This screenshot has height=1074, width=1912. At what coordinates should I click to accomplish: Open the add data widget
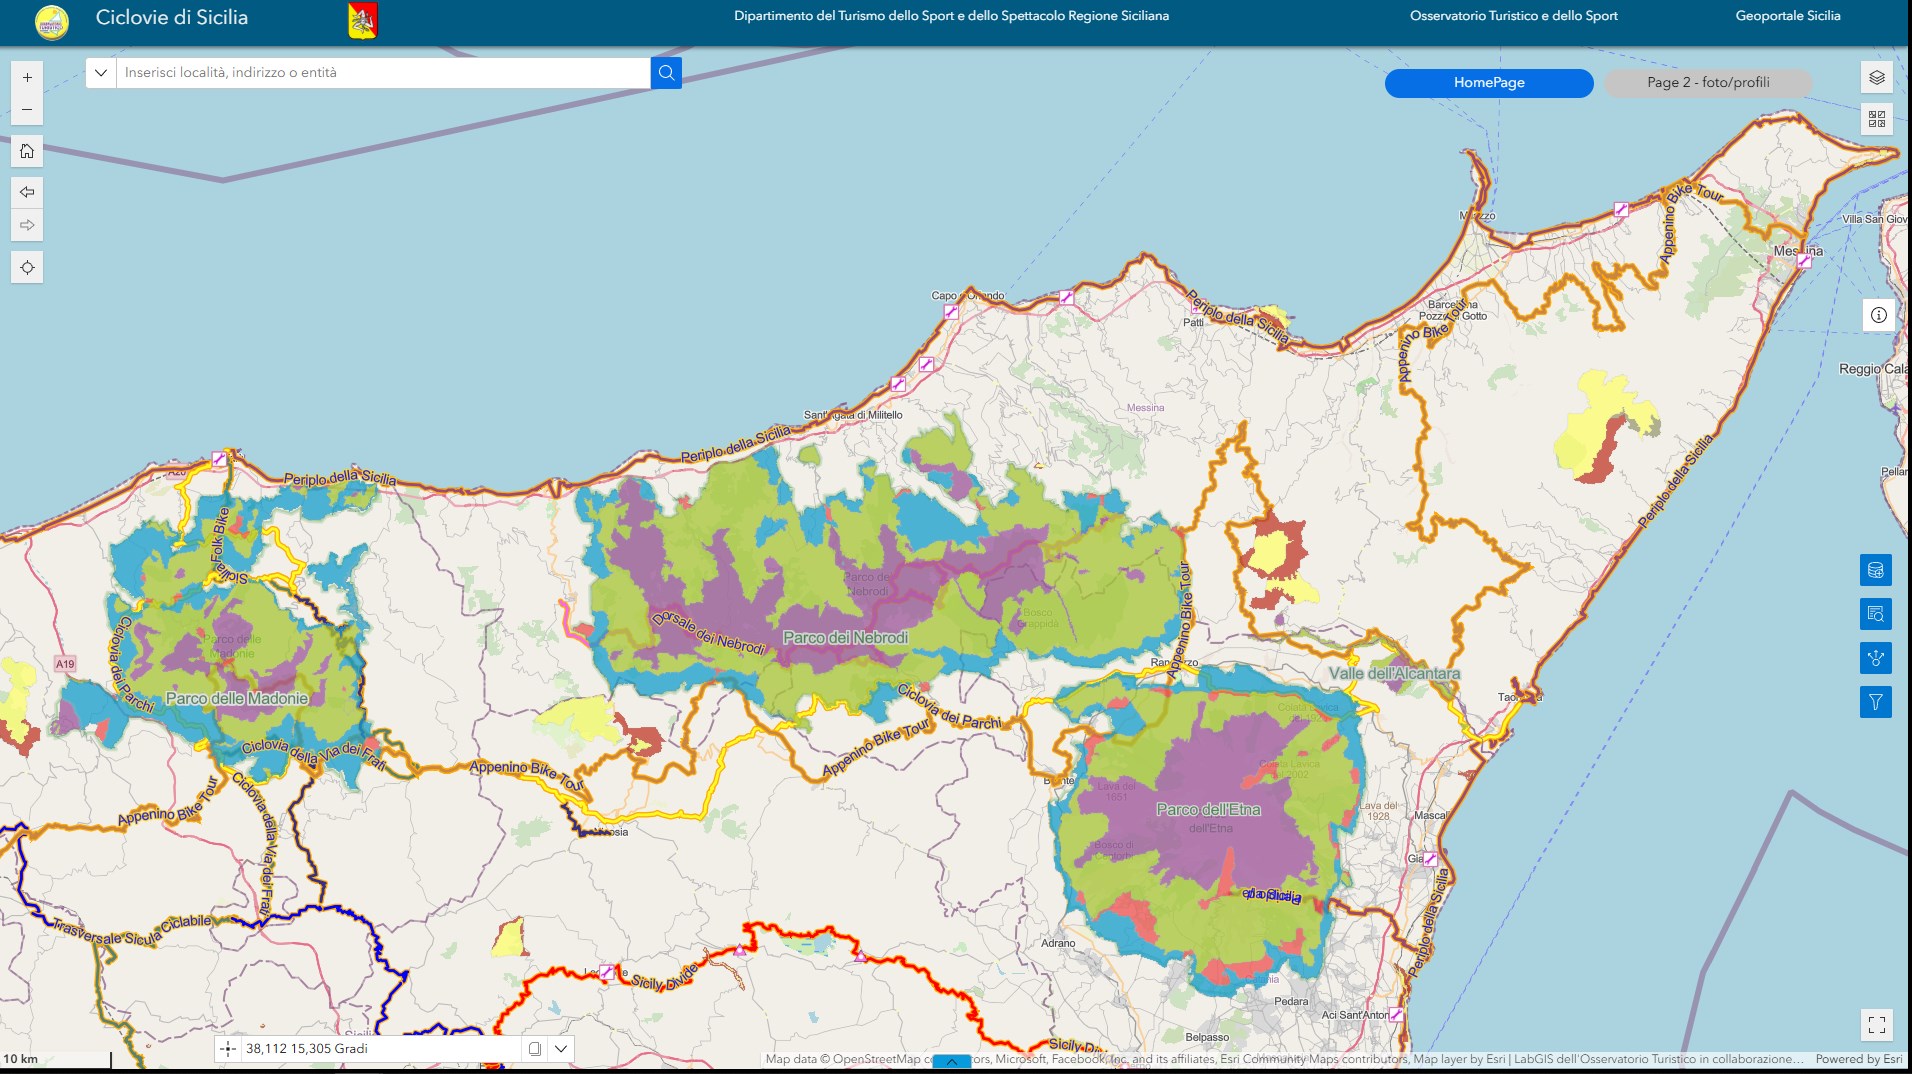[1876, 570]
